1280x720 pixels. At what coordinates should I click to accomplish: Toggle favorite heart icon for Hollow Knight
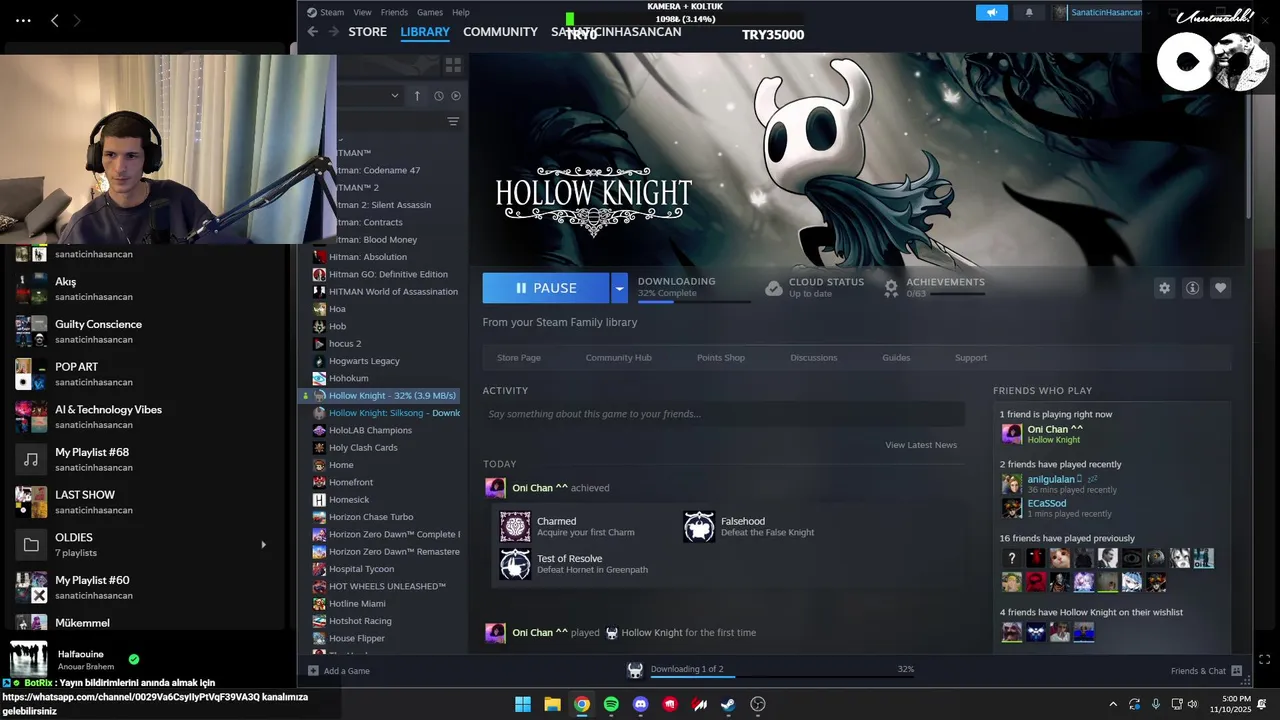click(x=1220, y=288)
